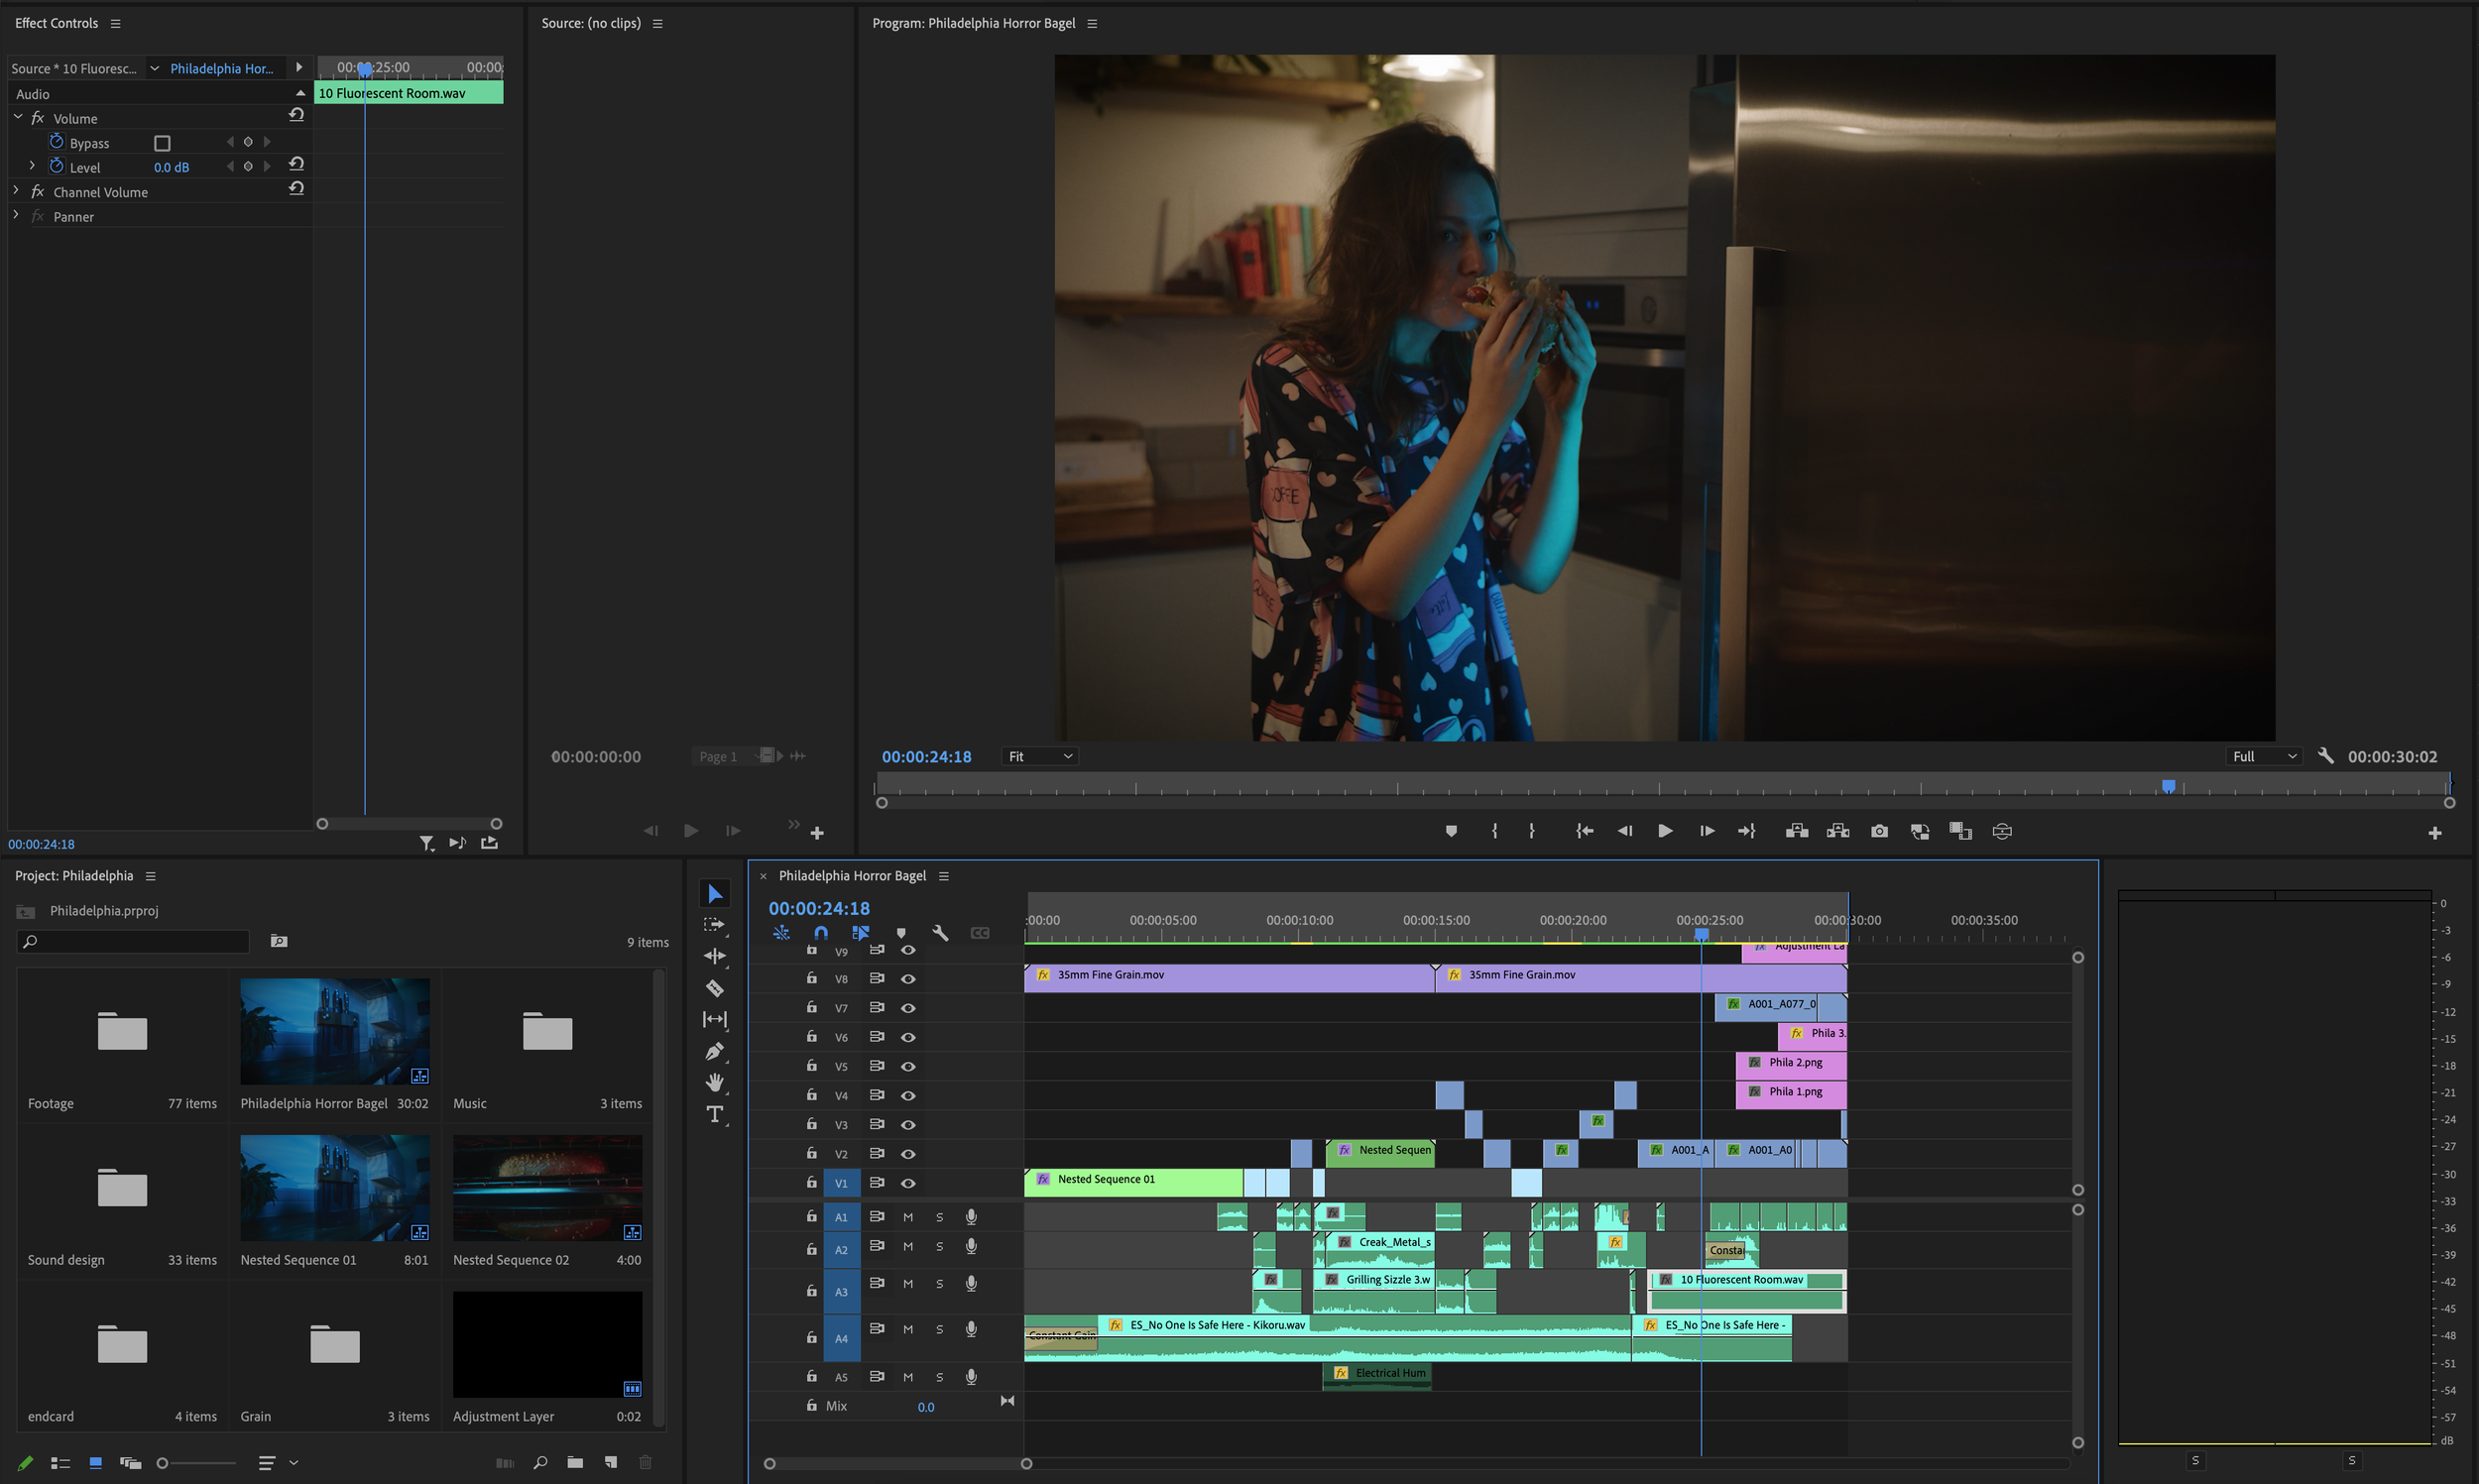Open timeline display settings wrench
Viewport: 2479px width, 1484px height.
pos(940,932)
